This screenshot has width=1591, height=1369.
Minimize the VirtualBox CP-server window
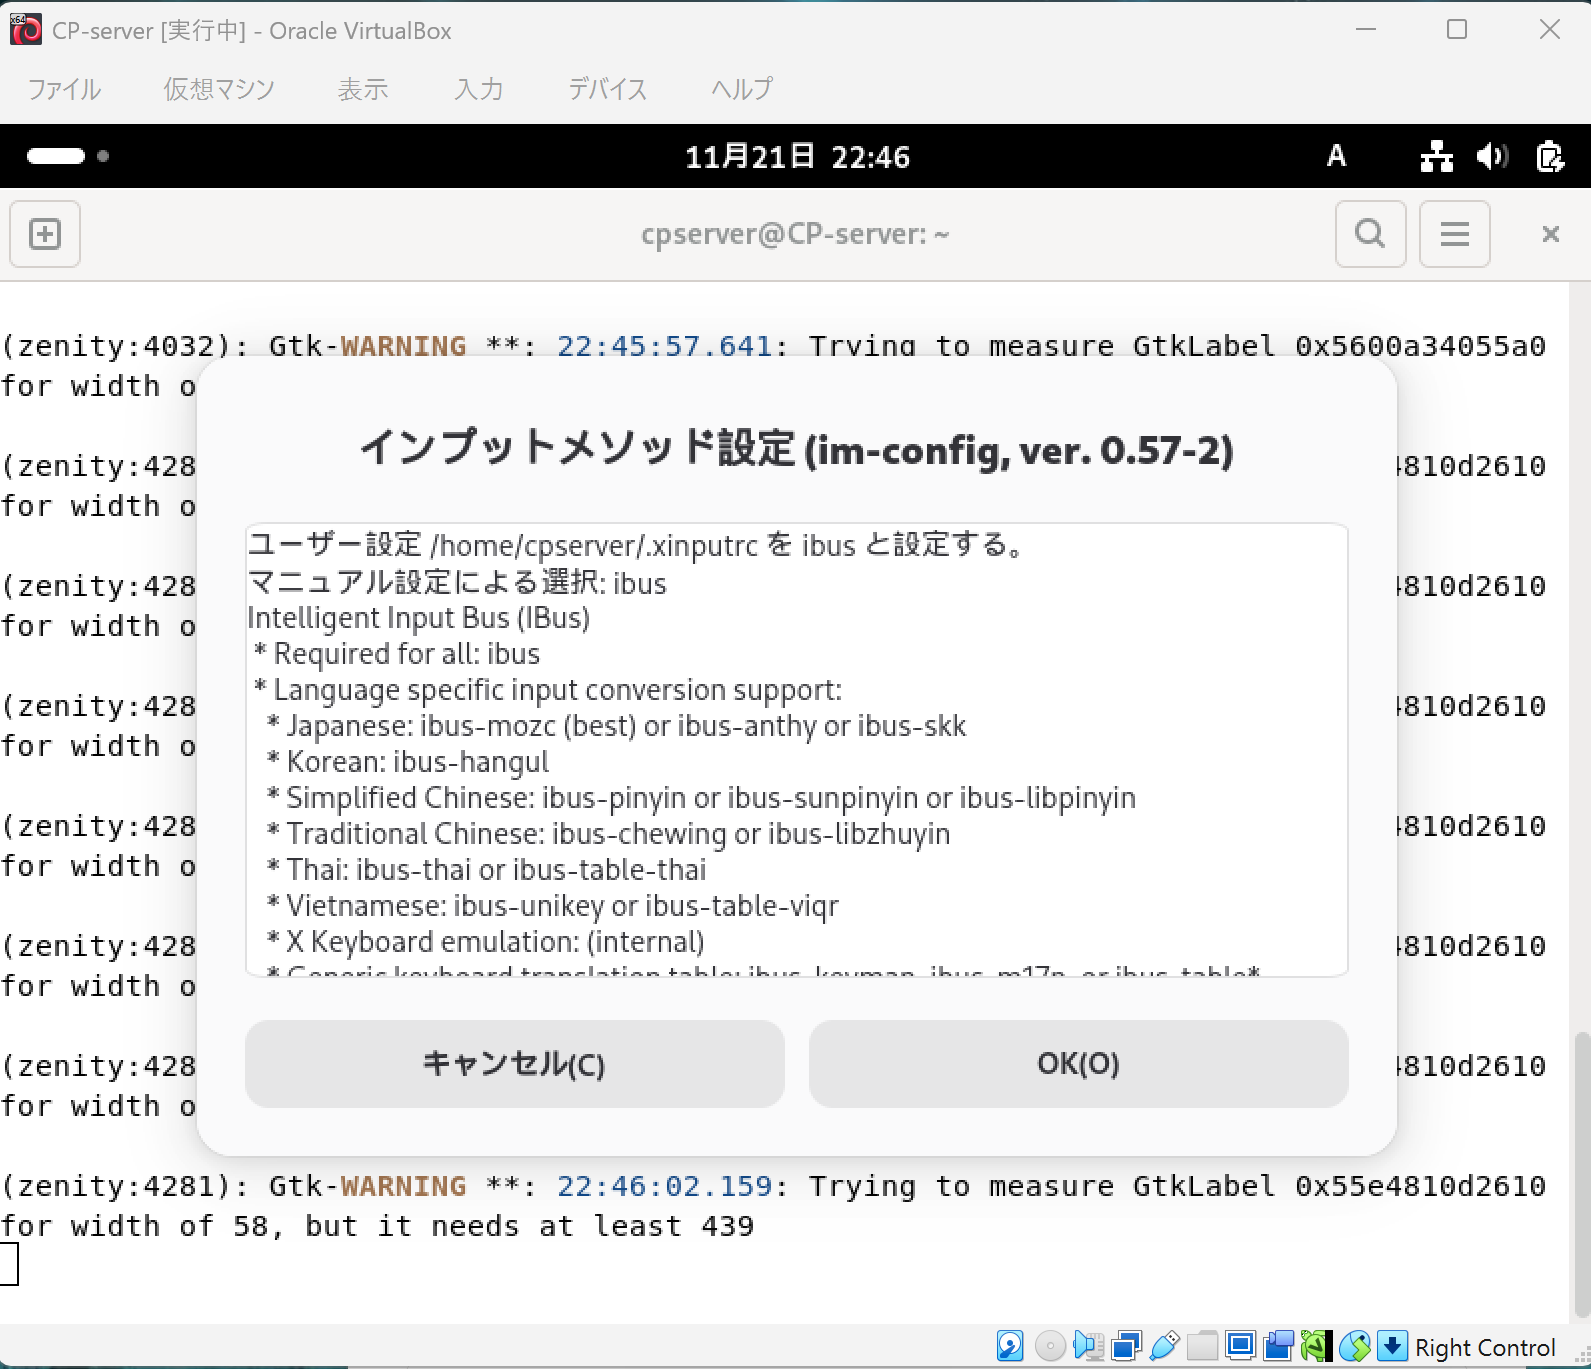coord(1366,30)
